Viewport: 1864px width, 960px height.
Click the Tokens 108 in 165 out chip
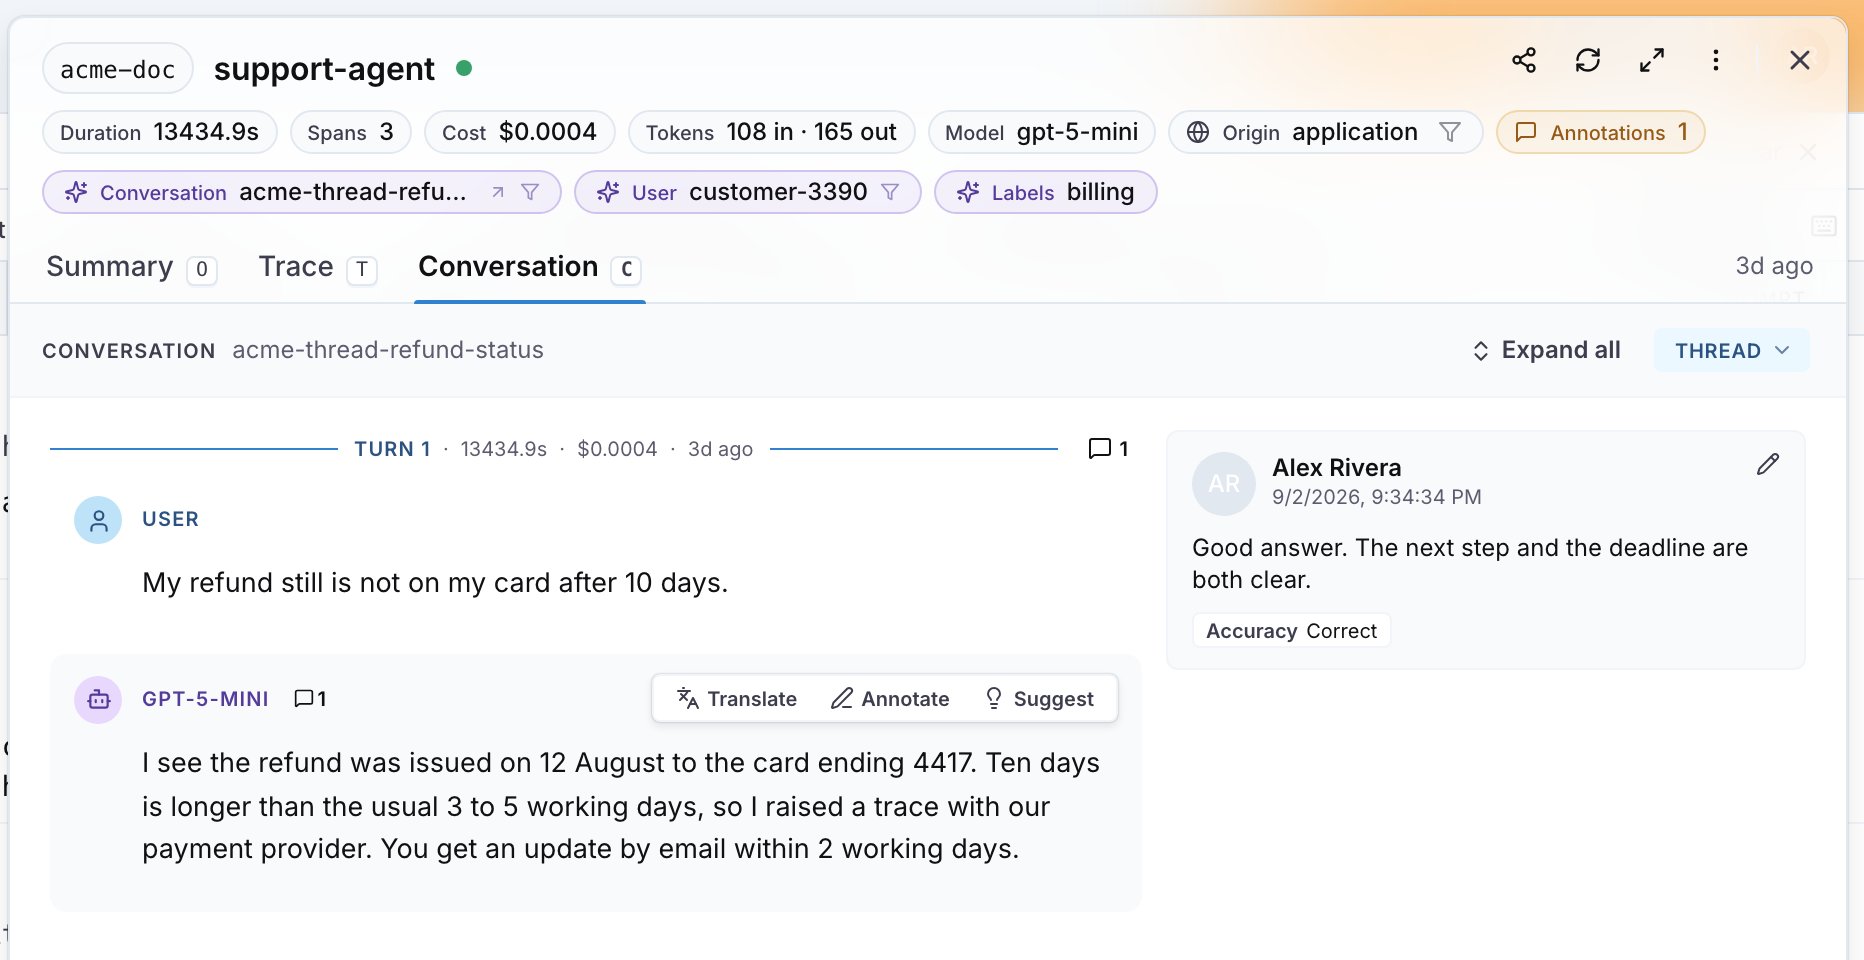tap(772, 132)
